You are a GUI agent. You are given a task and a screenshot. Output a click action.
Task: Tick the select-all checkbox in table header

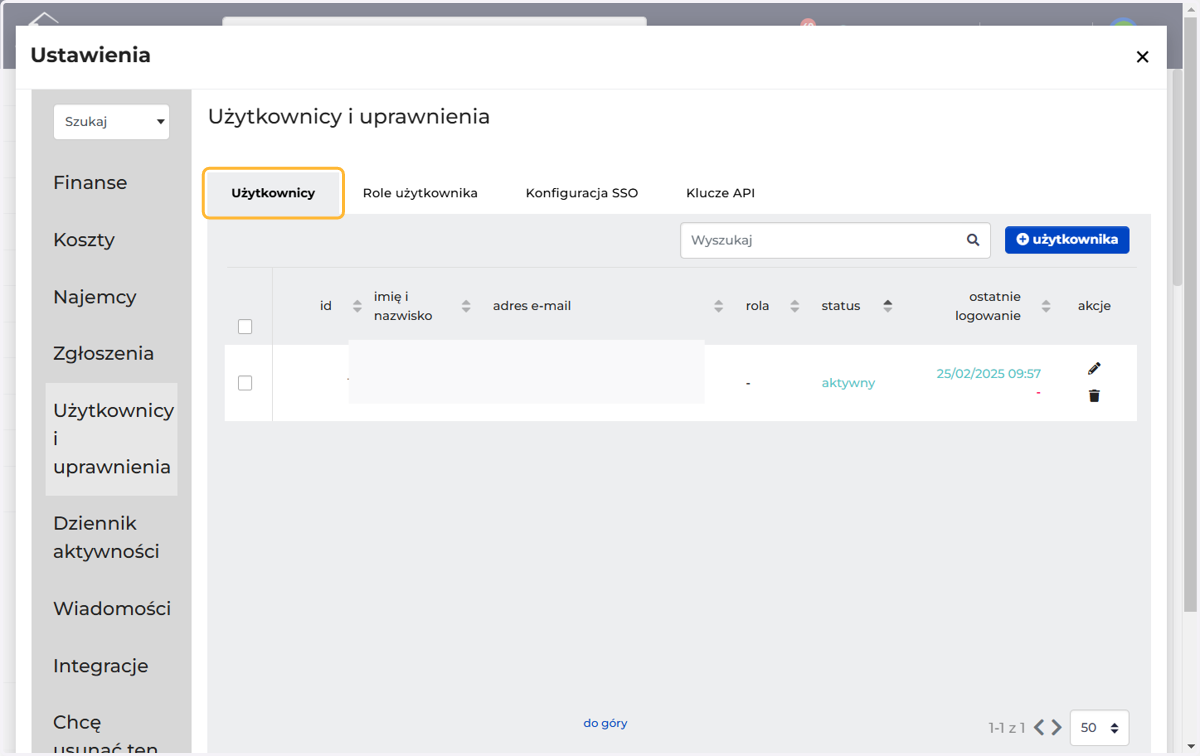coord(245,327)
